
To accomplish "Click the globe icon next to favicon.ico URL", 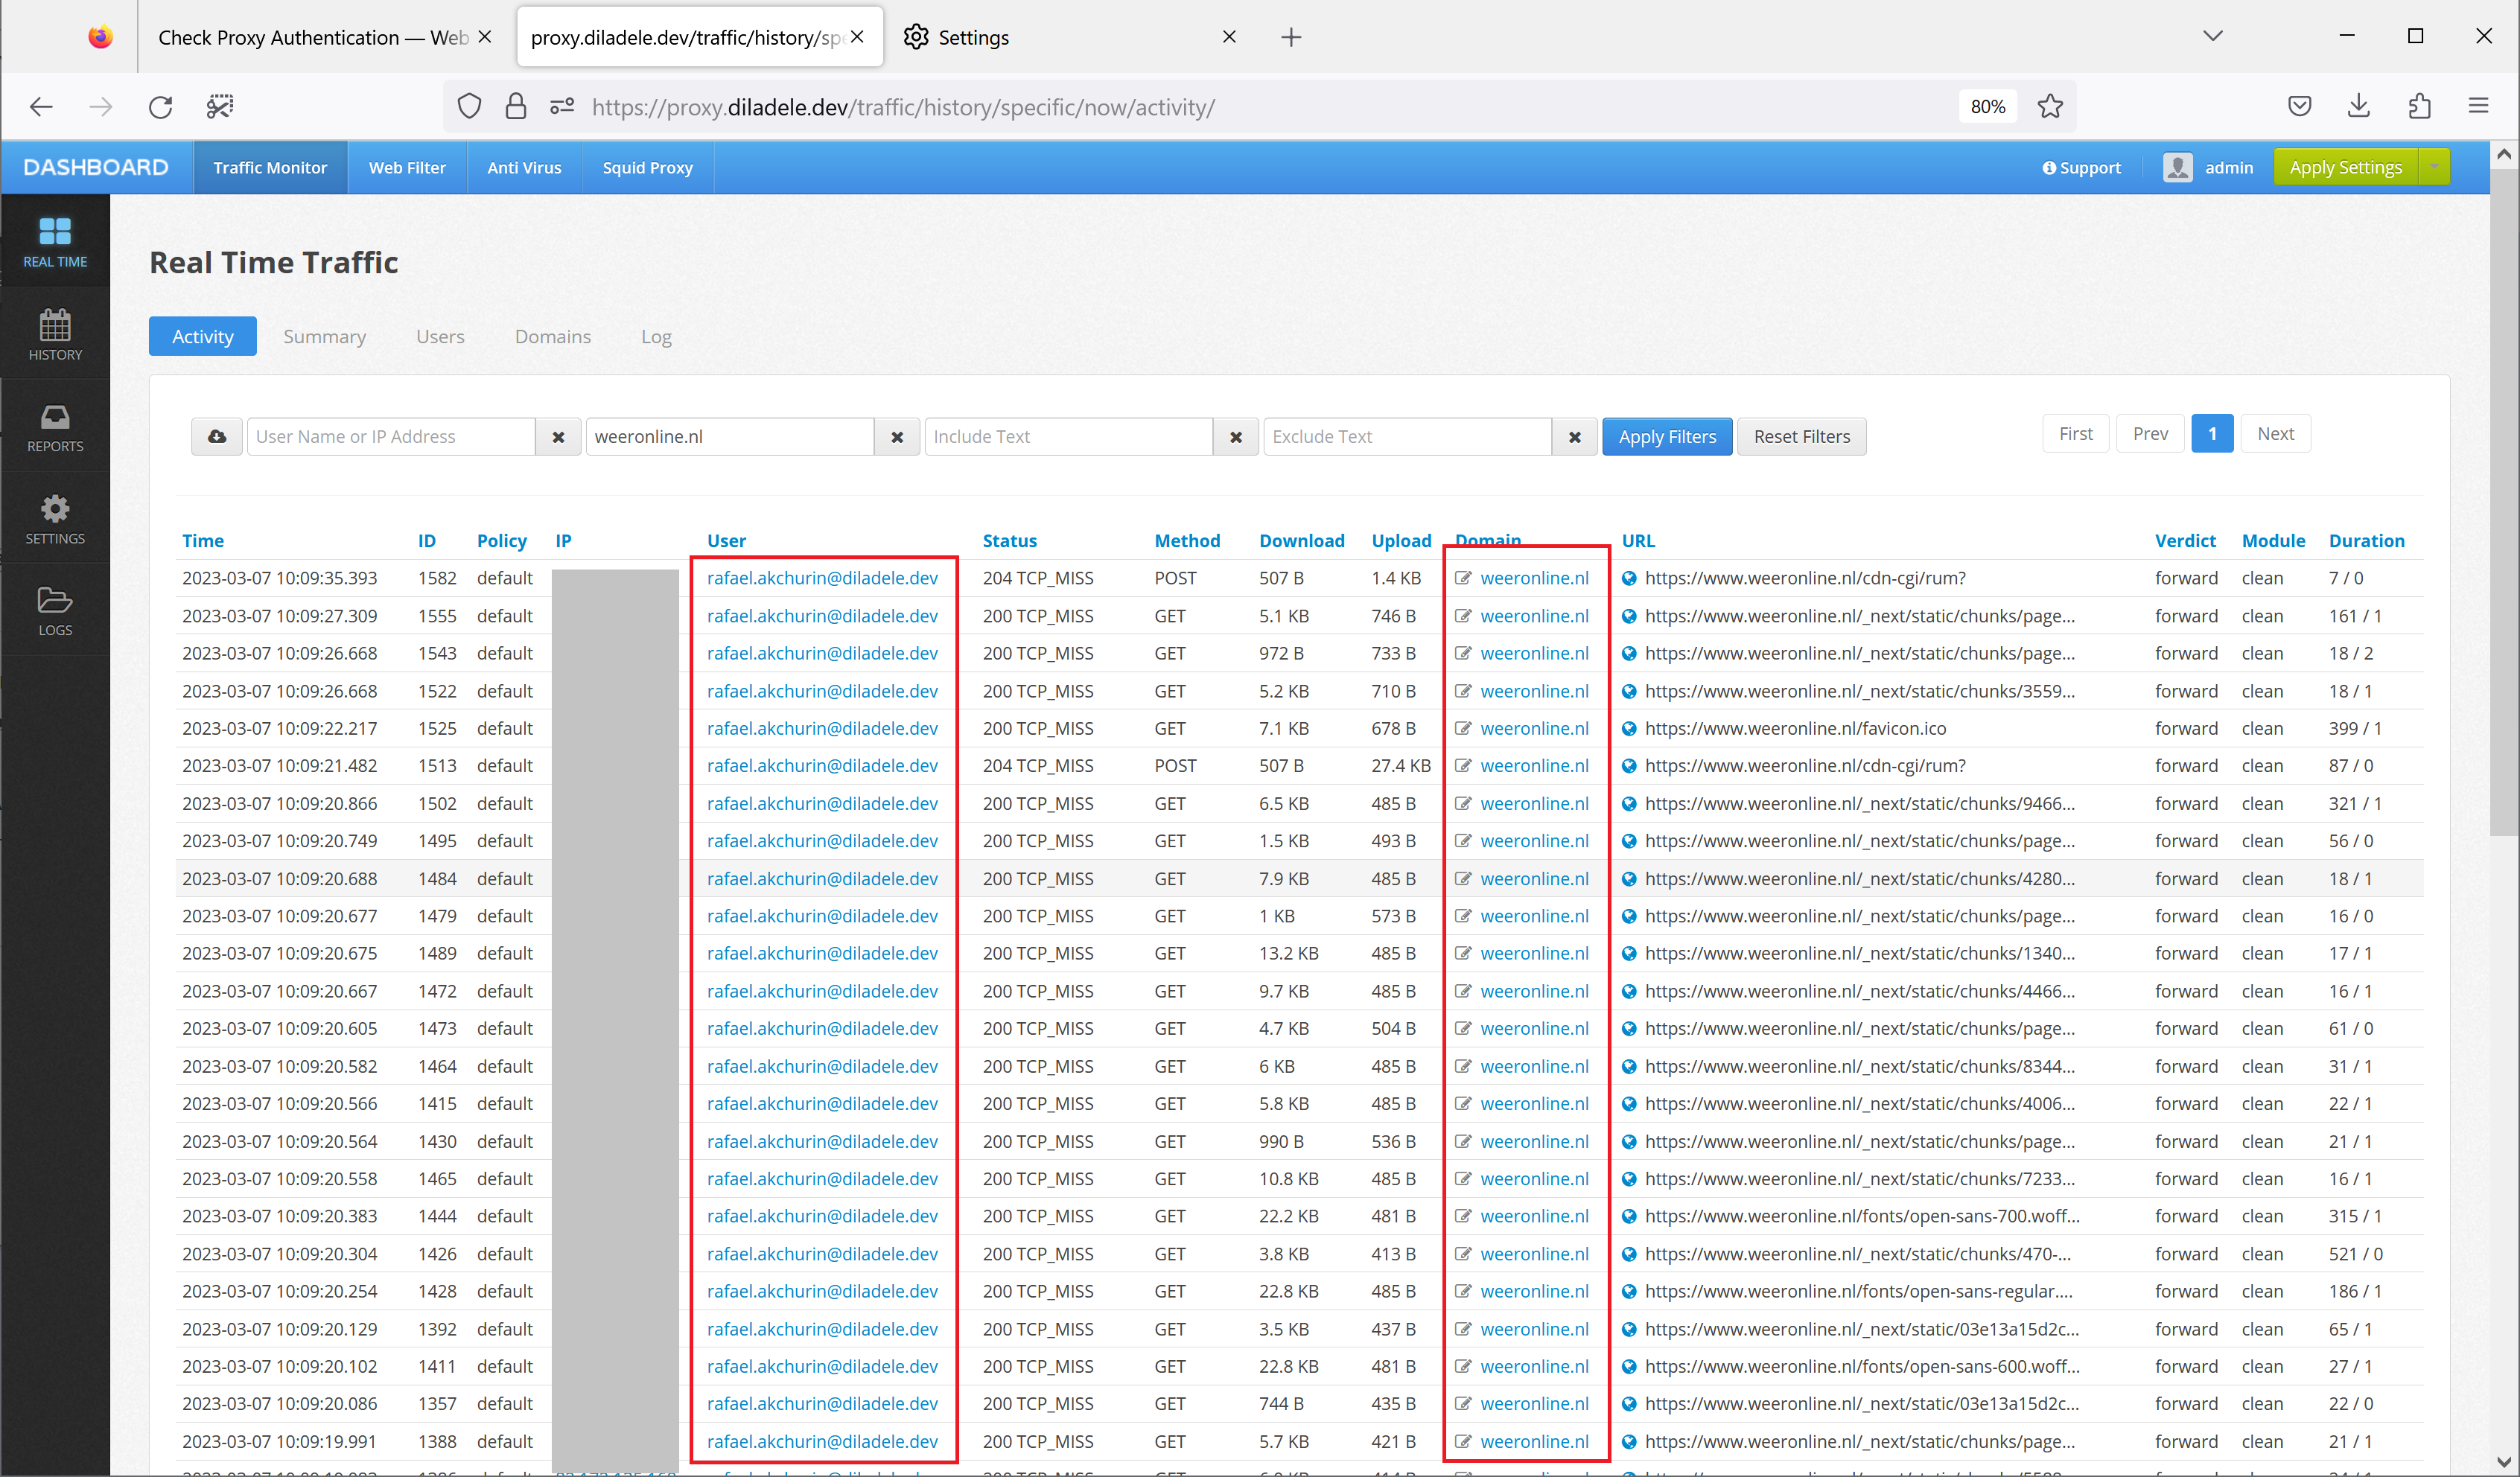I will [x=1629, y=728].
